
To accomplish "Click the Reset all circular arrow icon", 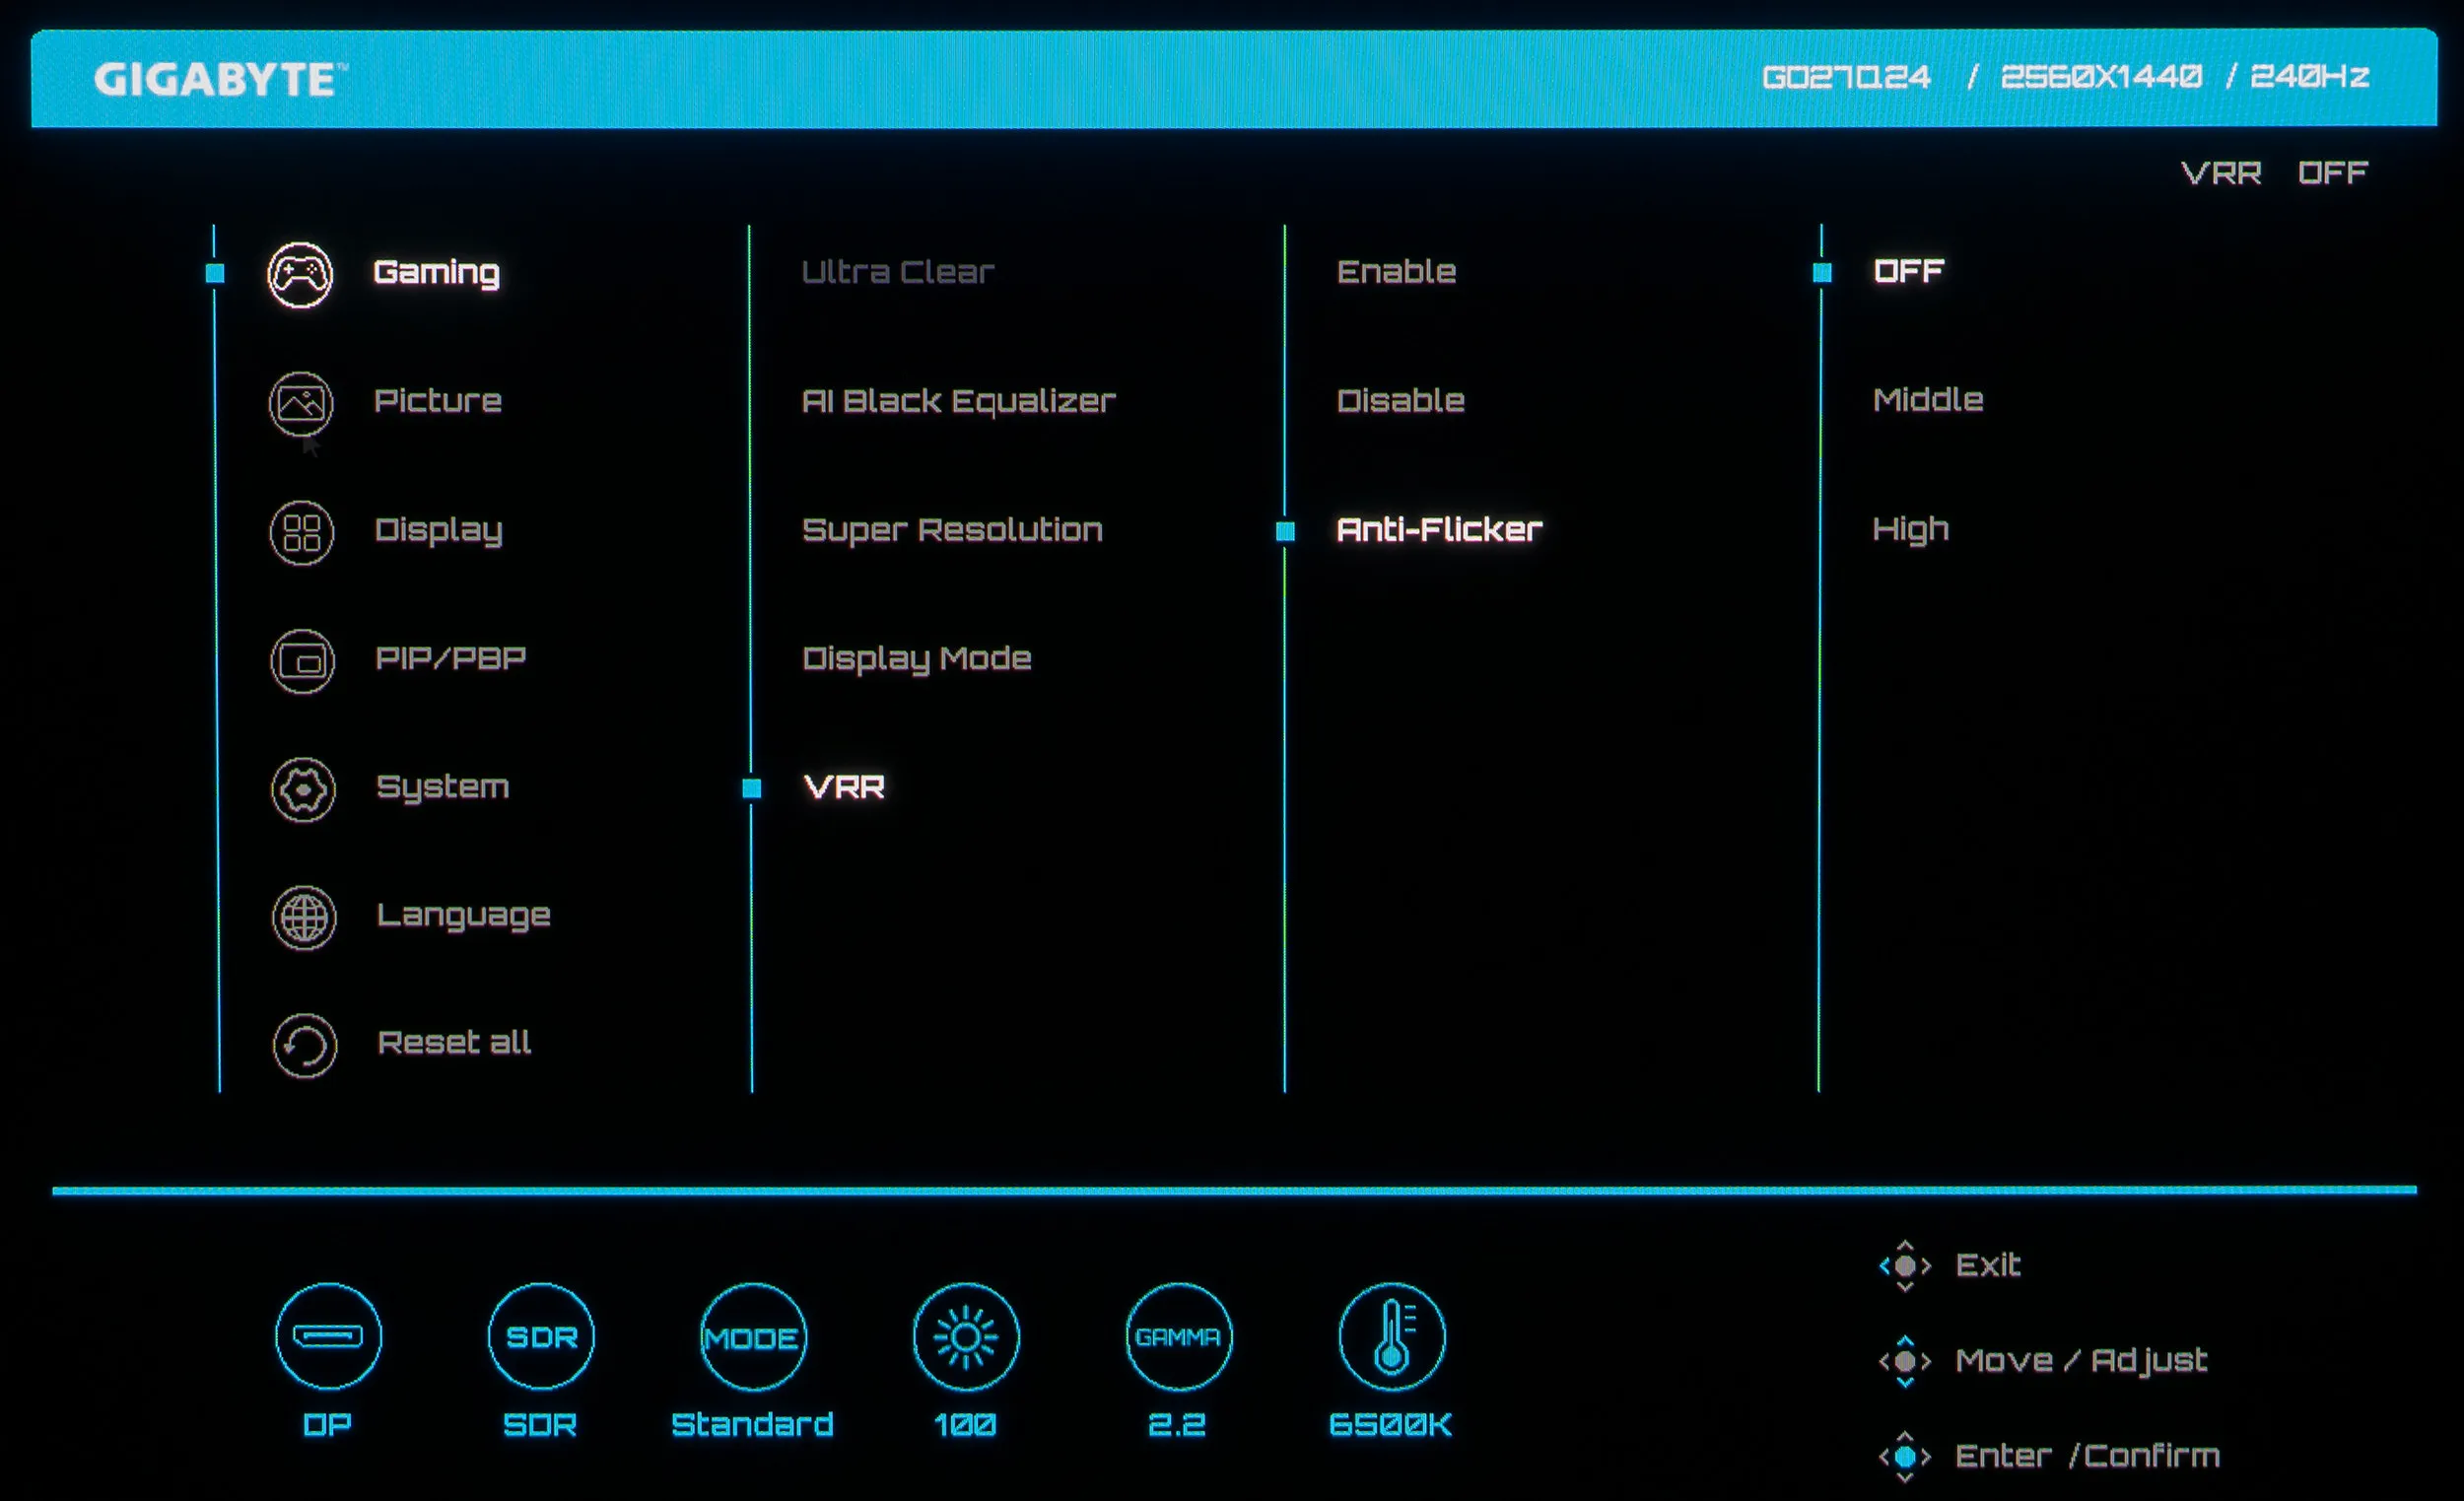I will point(304,1045).
